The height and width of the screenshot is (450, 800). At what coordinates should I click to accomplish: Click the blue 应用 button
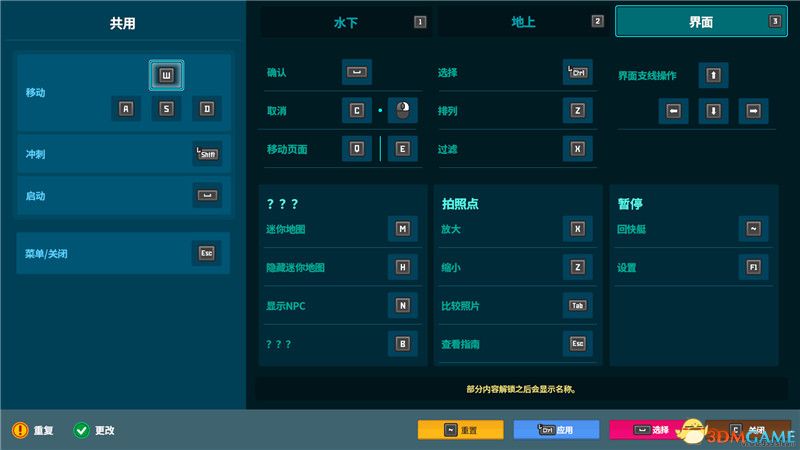coord(556,430)
